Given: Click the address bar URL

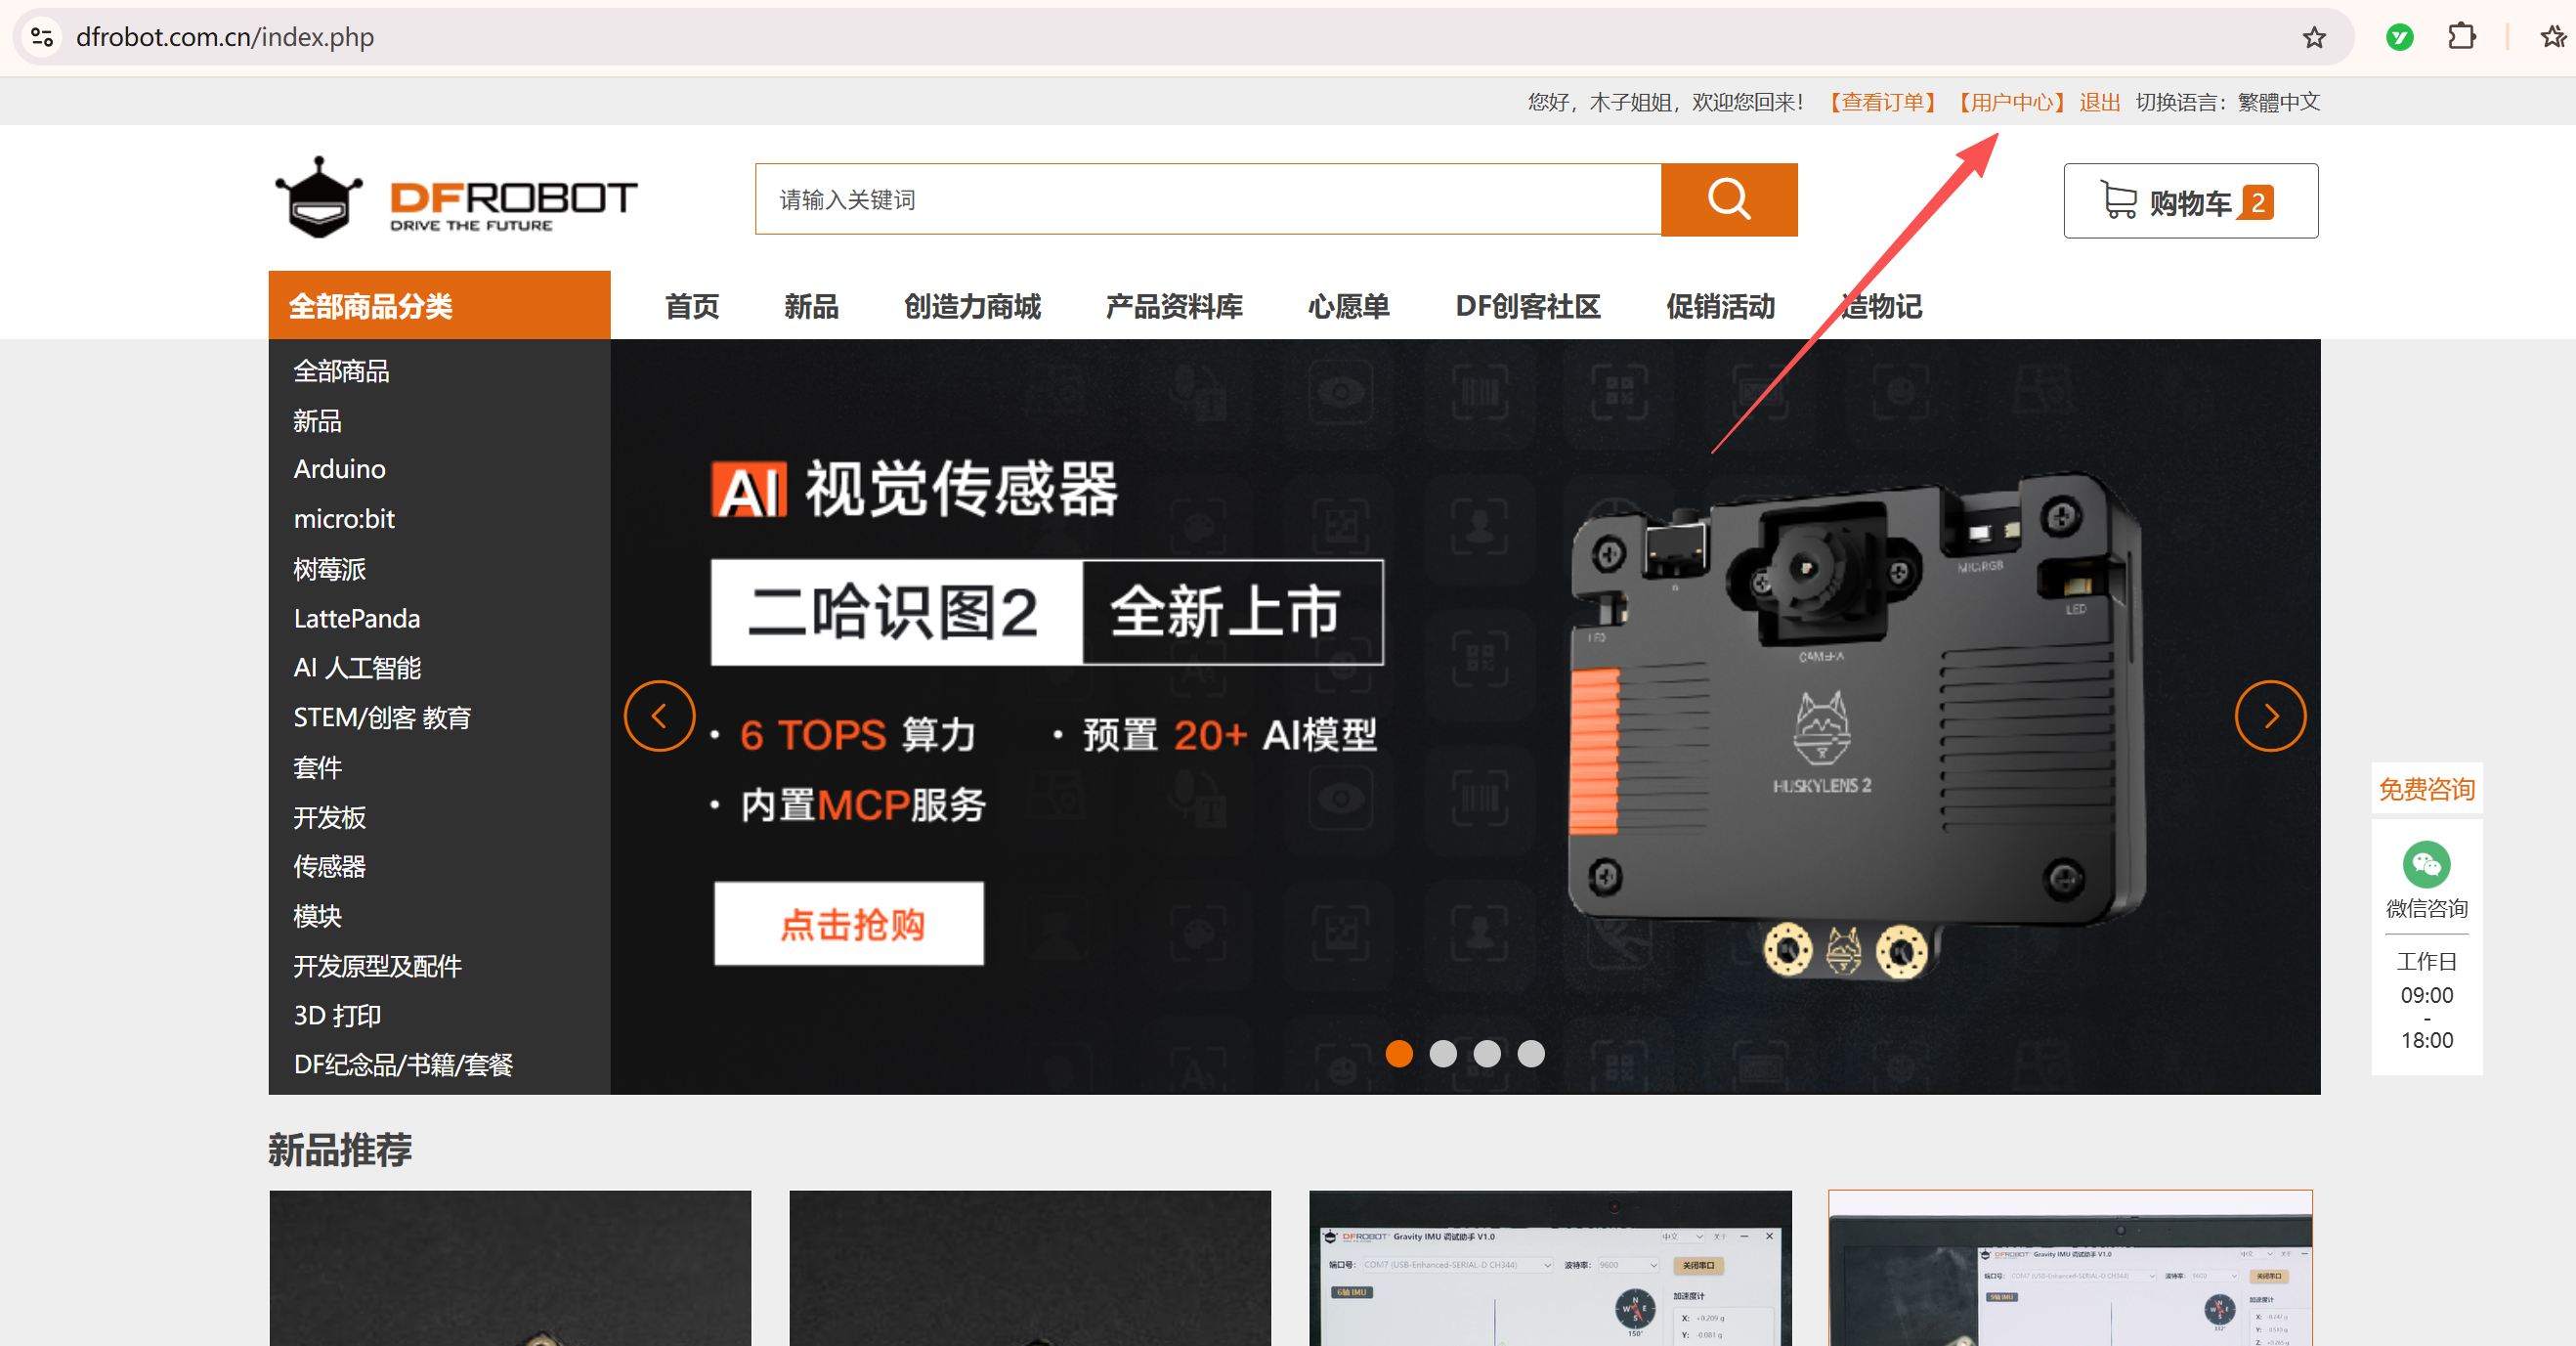Looking at the screenshot, I should click(x=225, y=37).
